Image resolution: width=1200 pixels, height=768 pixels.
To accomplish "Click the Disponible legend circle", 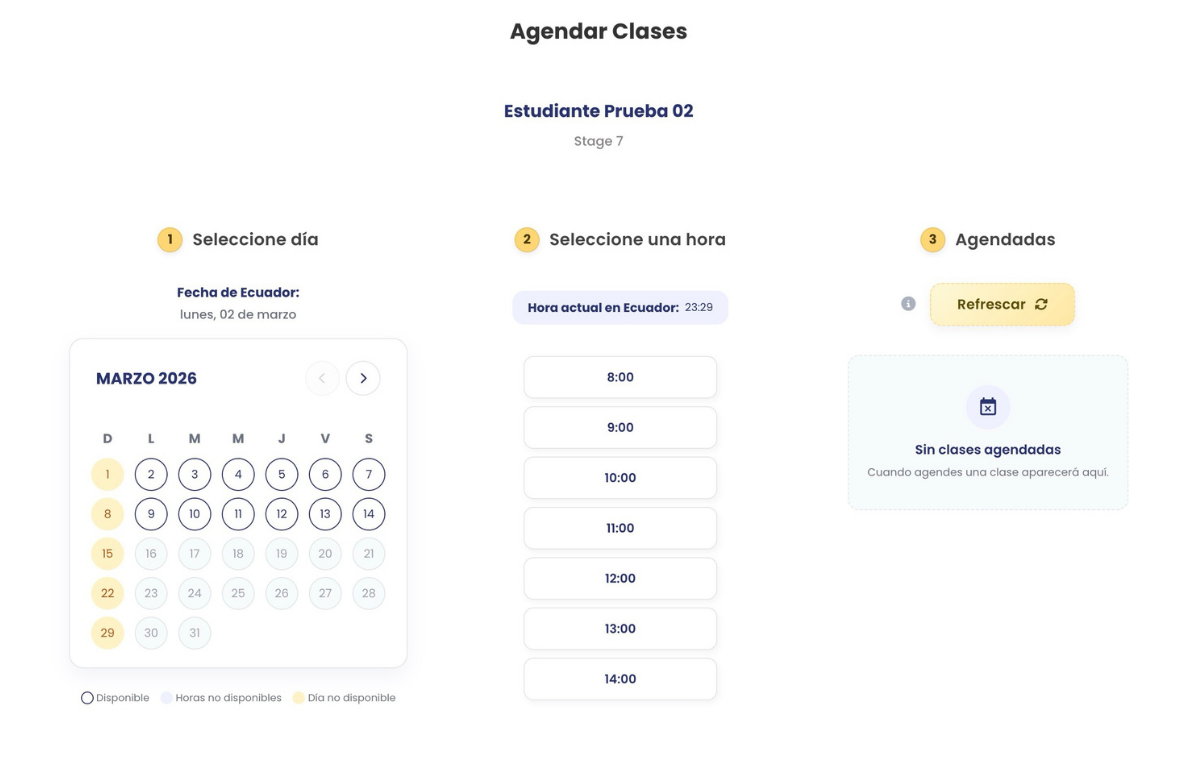I will coord(87,698).
